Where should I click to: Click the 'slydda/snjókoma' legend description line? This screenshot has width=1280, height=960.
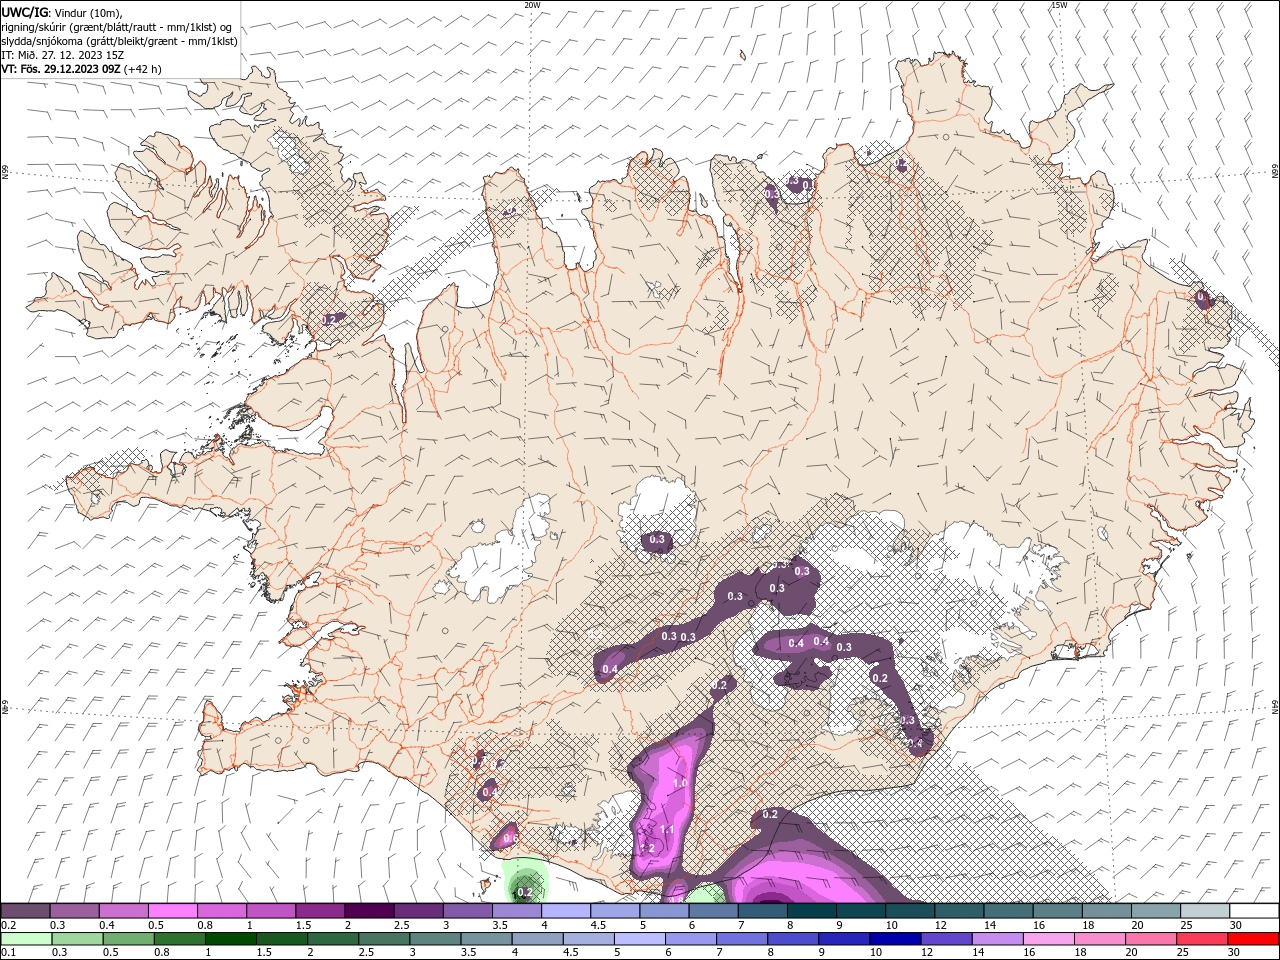120,41
